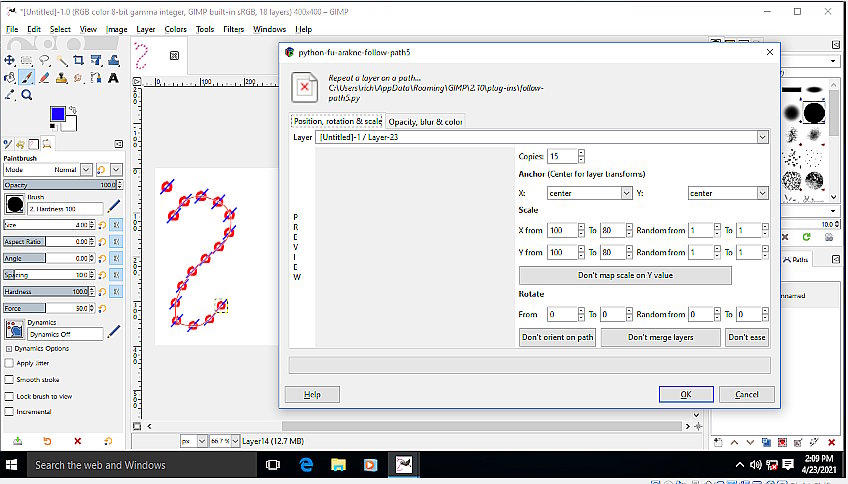
Task: Expand the Dynamics Options section
Action: [9, 348]
